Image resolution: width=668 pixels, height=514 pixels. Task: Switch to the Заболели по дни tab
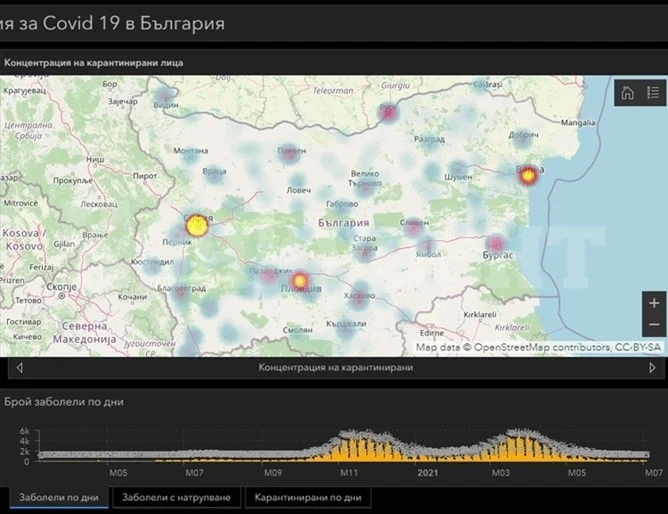pyautogui.click(x=59, y=497)
